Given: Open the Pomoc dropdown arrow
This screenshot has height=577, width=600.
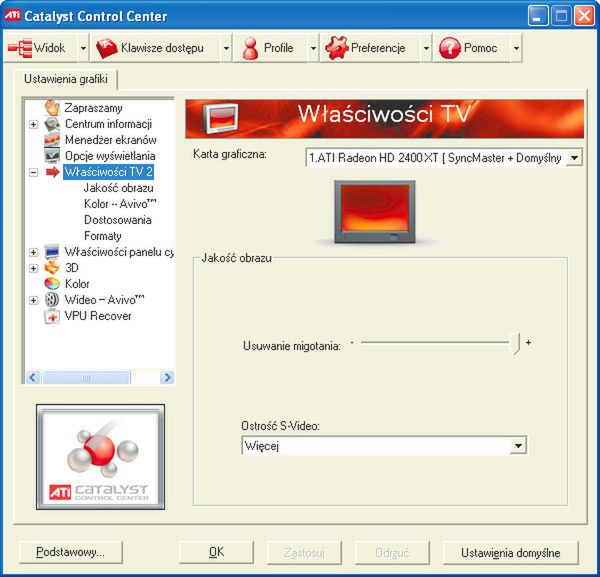Looking at the screenshot, I should 516,48.
